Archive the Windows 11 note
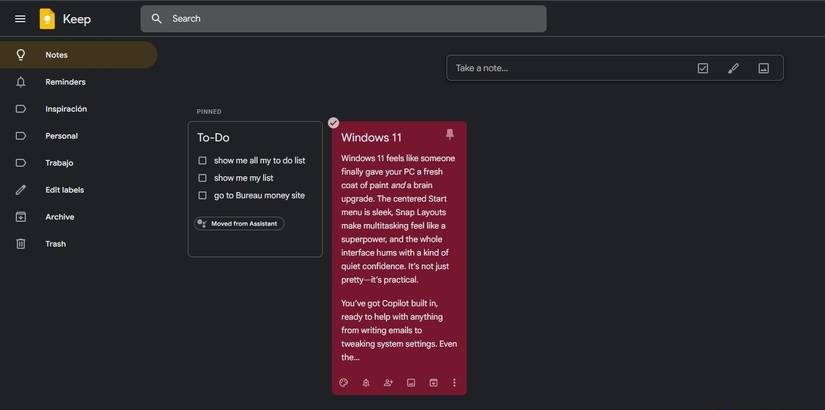Viewport: 825px width, 410px height. [x=433, y=383]
